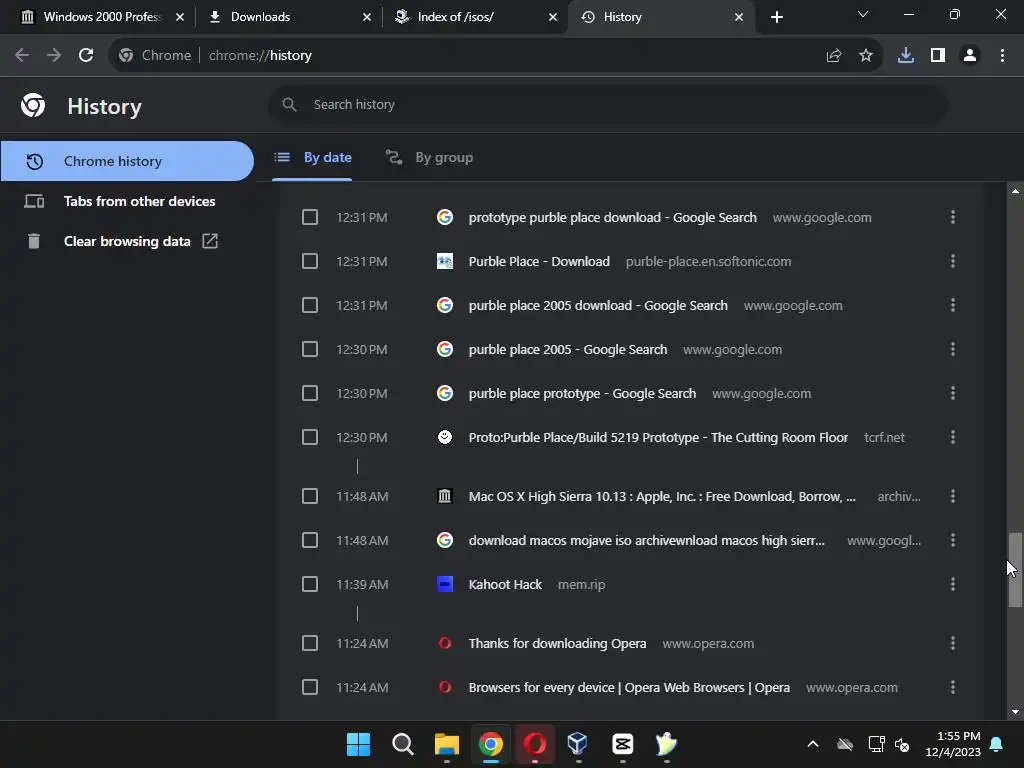Show hidden tray icons chevron
The image size is (1024, 768).
[812, 744]
